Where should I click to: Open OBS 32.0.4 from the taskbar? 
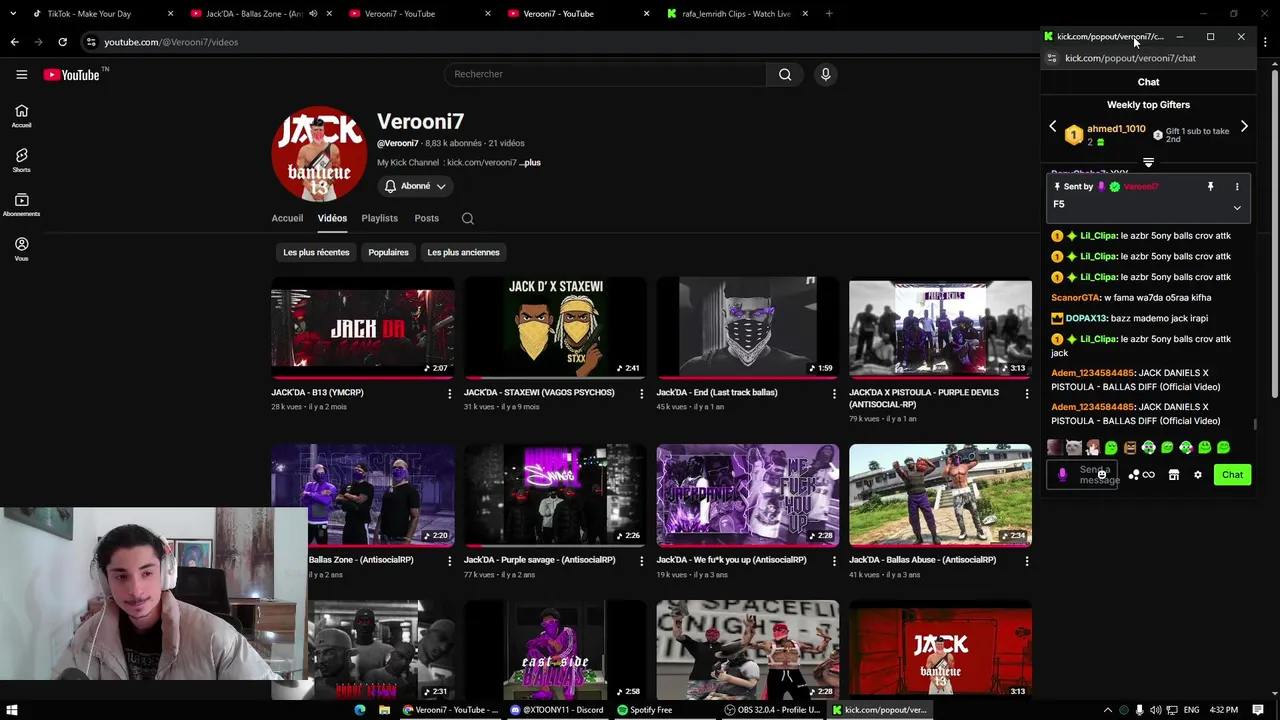[x=773, y=710]
